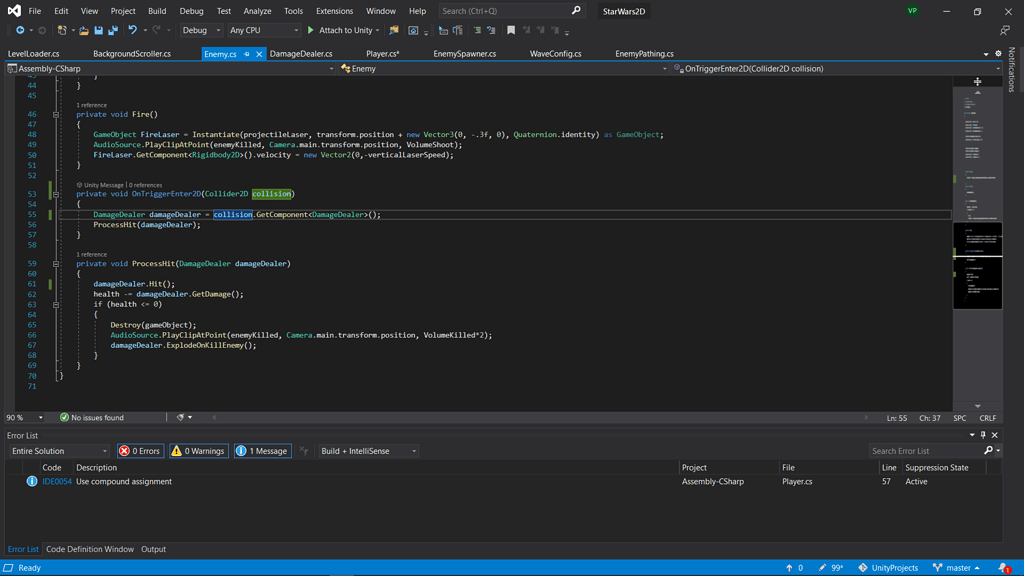Click the pending changes pencil in status bar
The image size is (1024, 576).
click(x=822, y=568)
